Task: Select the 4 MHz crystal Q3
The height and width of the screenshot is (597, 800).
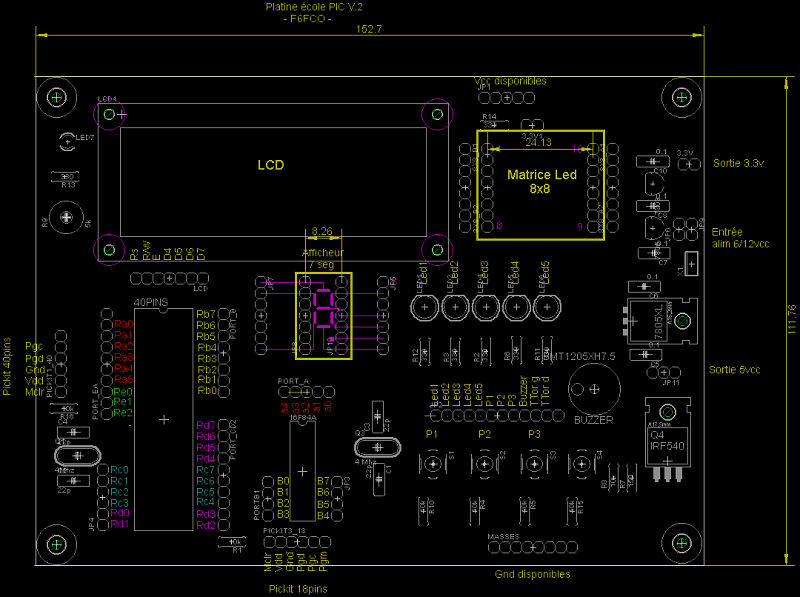Action: (x=378, y=447)
